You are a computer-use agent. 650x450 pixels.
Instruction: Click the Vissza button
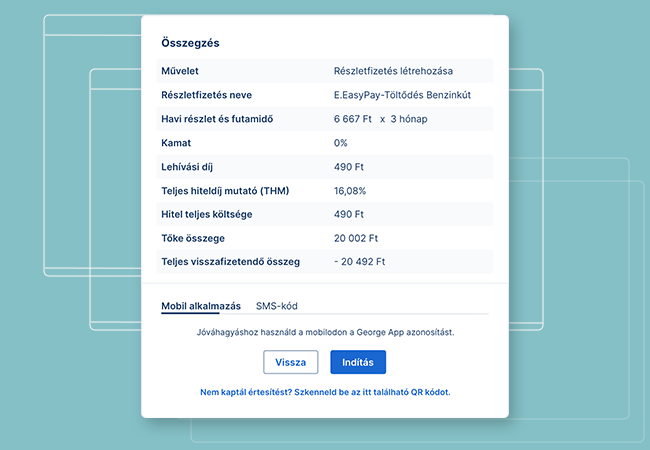point(291,362)
